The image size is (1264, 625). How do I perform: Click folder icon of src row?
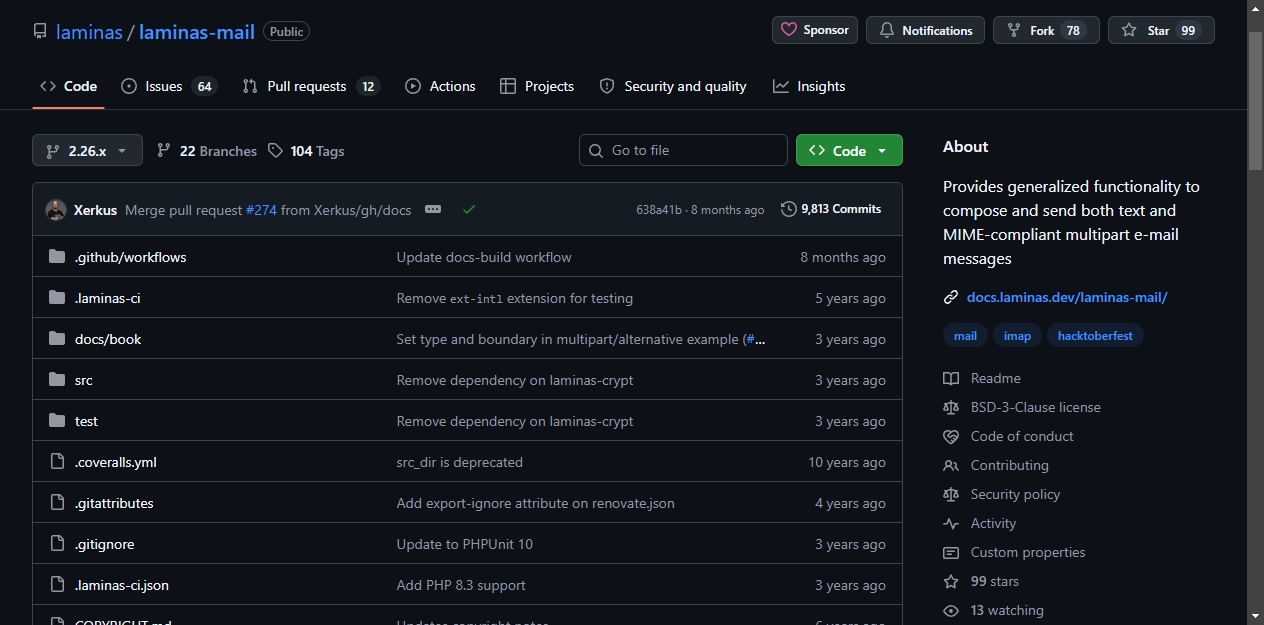(57, 380)
